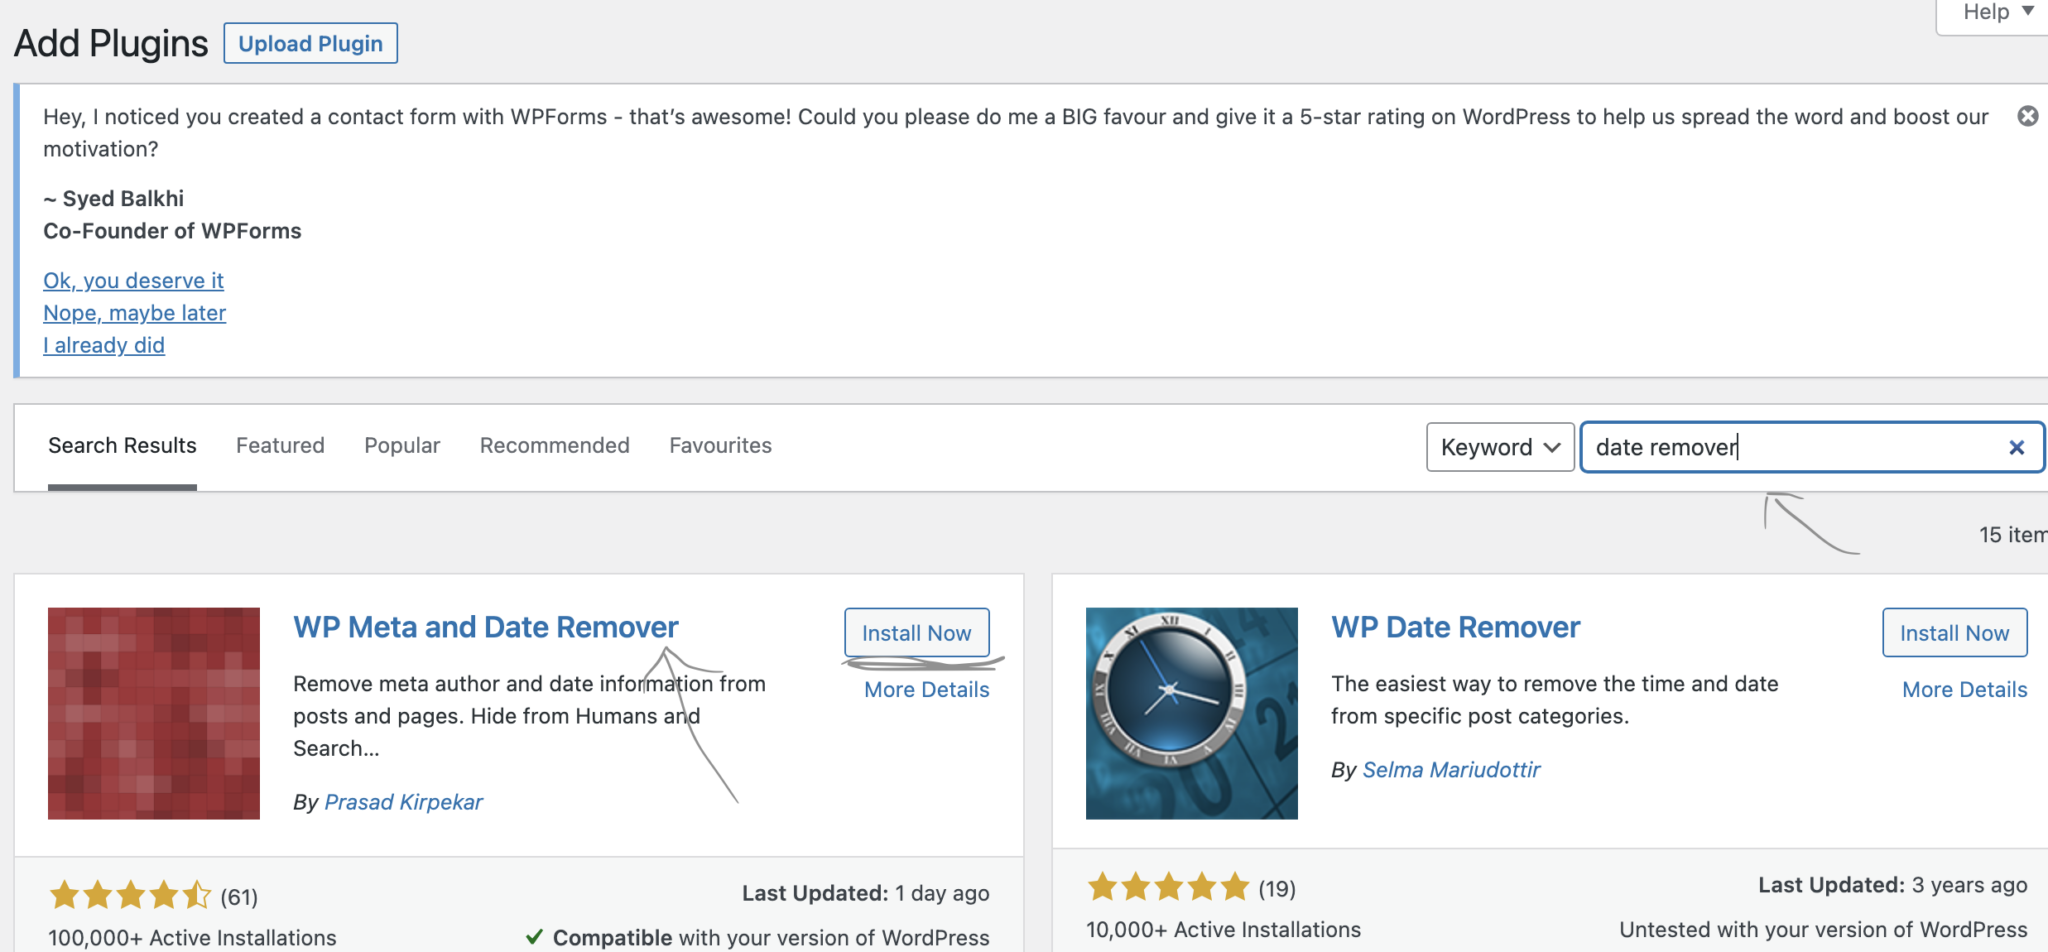The image size is (2048, 952).
Task: Open author Selma Mariudottir's profile
Action: tap(1451, 770)
